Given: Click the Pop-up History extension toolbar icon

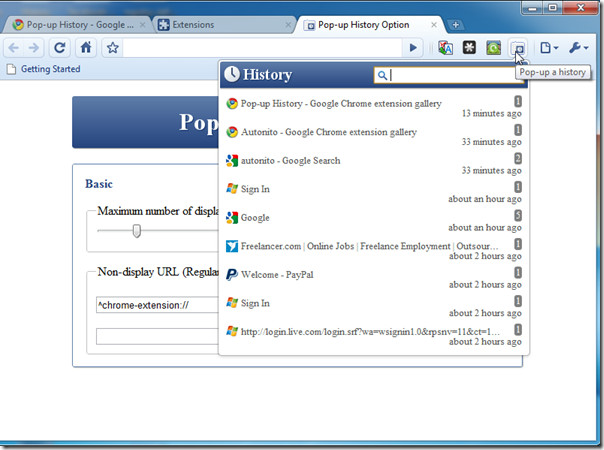Looking at the screenshot, I should click(x=518, y=48).
